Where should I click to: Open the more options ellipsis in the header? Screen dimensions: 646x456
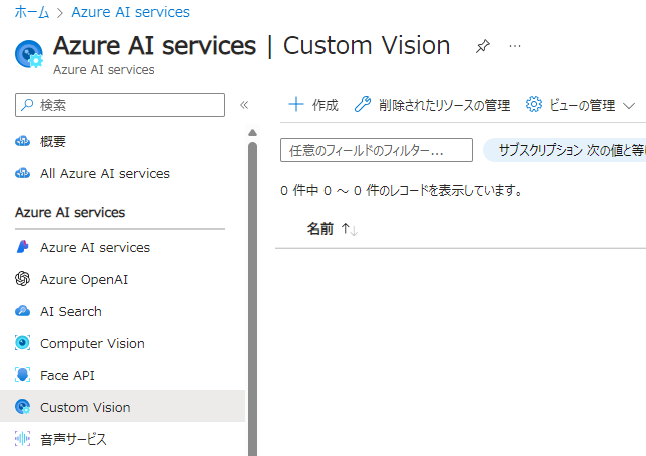(x=515, y=47)
